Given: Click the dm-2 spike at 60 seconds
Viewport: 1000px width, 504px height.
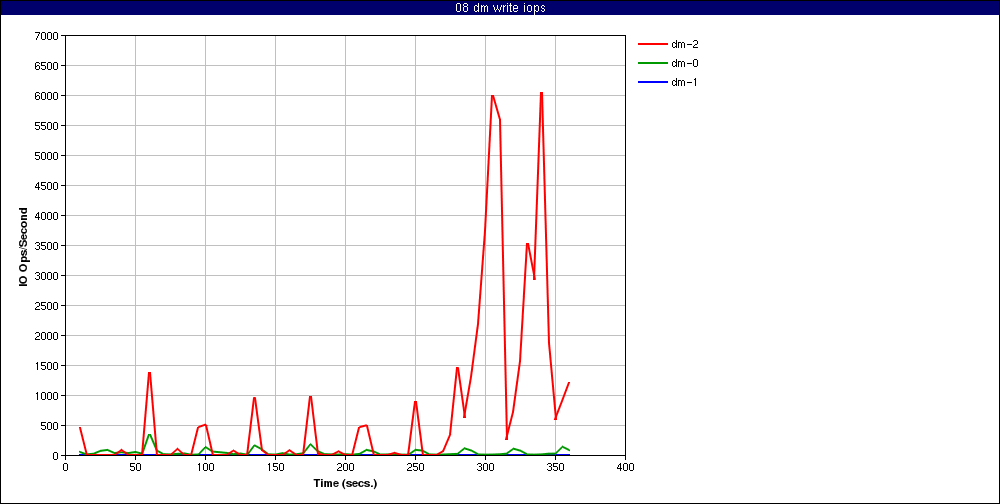Looking at the screenshot, I should tap(149, 373).
